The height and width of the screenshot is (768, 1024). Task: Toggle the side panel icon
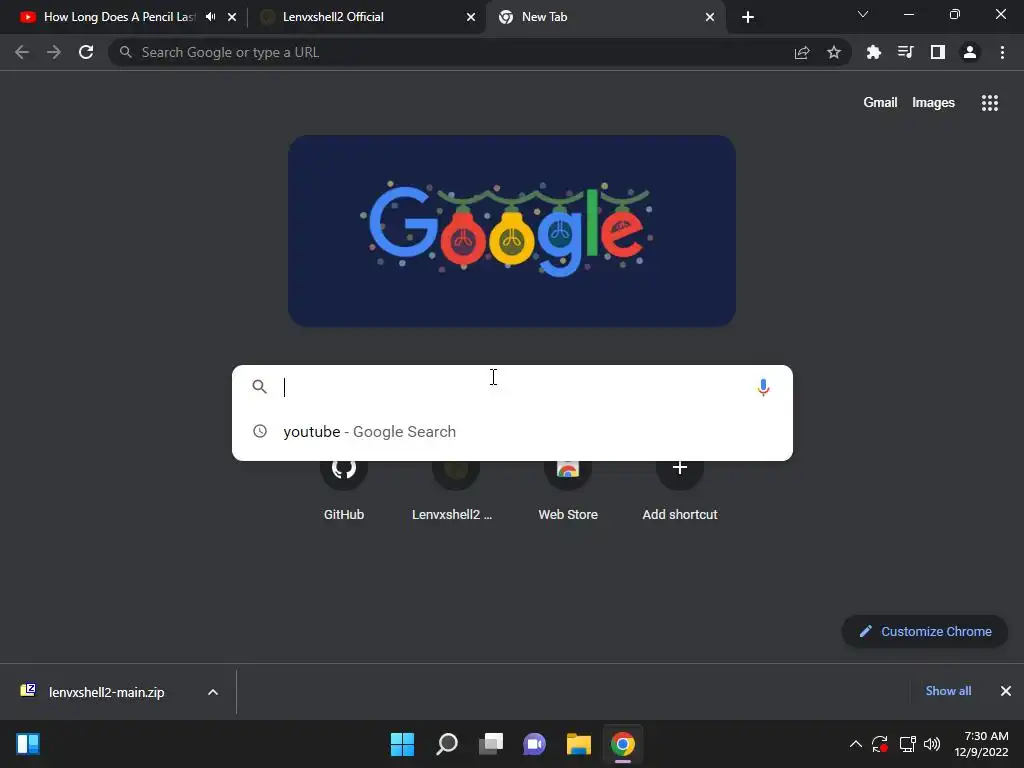pyautogui.click(x=938, y=52)
